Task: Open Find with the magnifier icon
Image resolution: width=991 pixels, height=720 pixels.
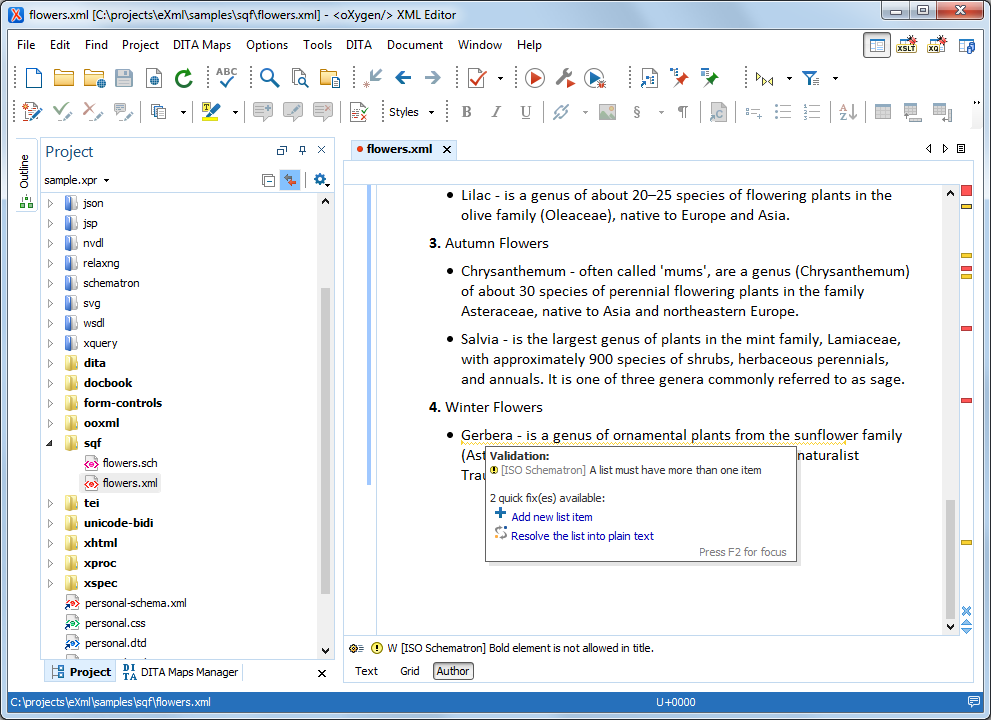Action: tap(269, 78)
